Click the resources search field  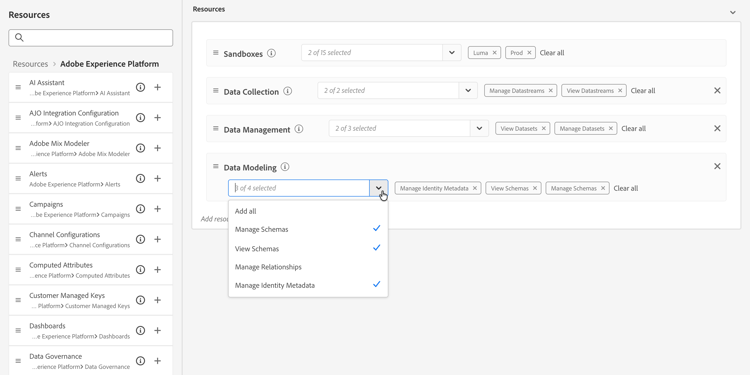tap(90, 38)
